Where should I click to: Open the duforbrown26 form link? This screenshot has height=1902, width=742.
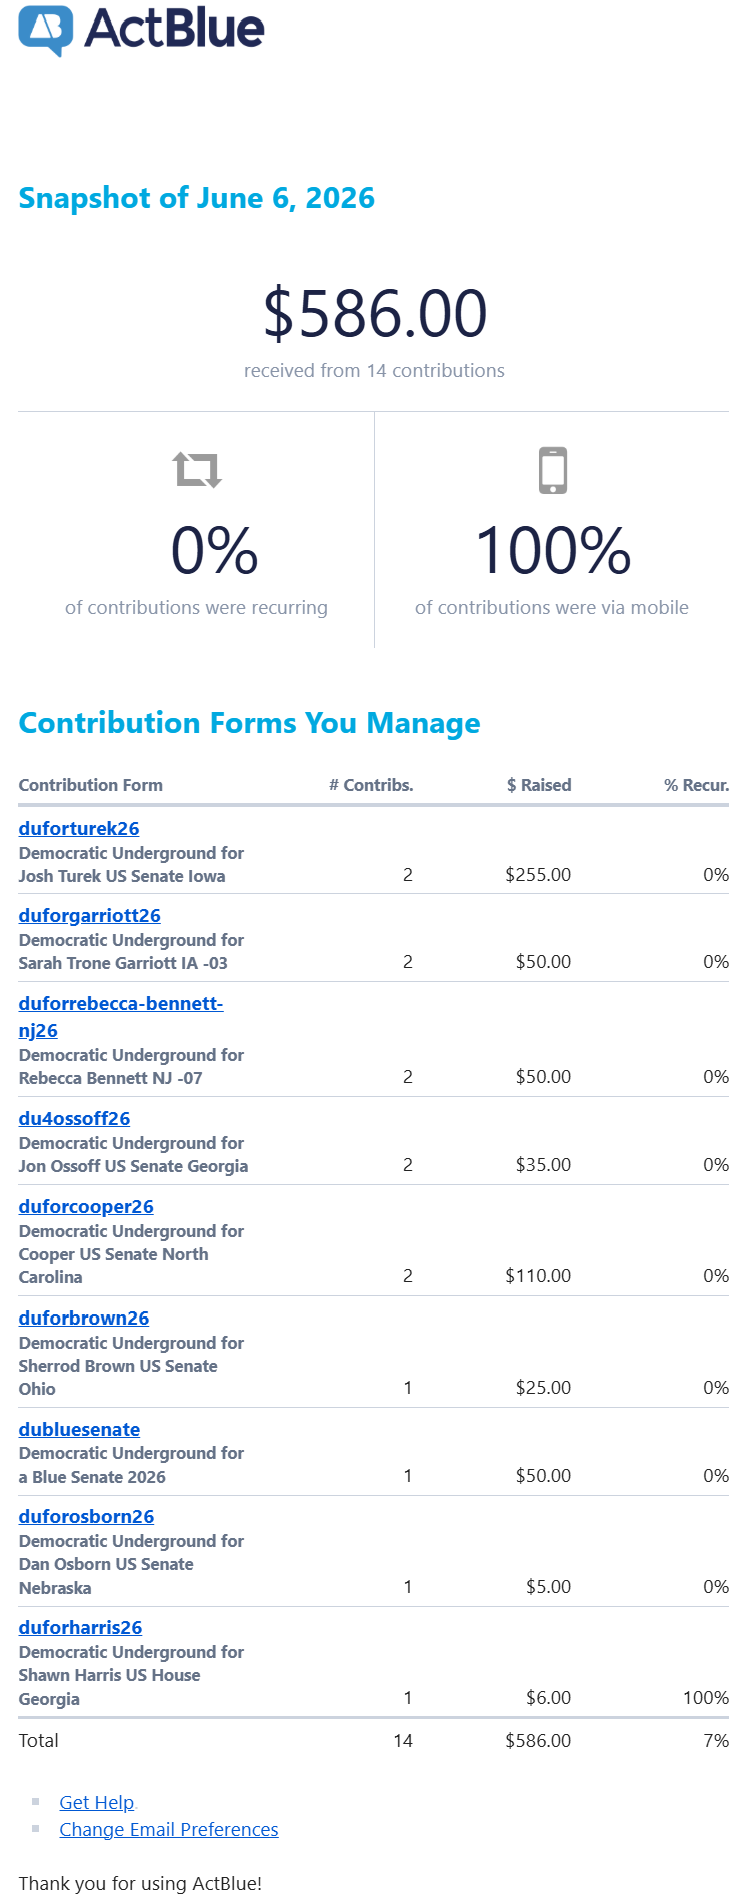pos(84,1318)
